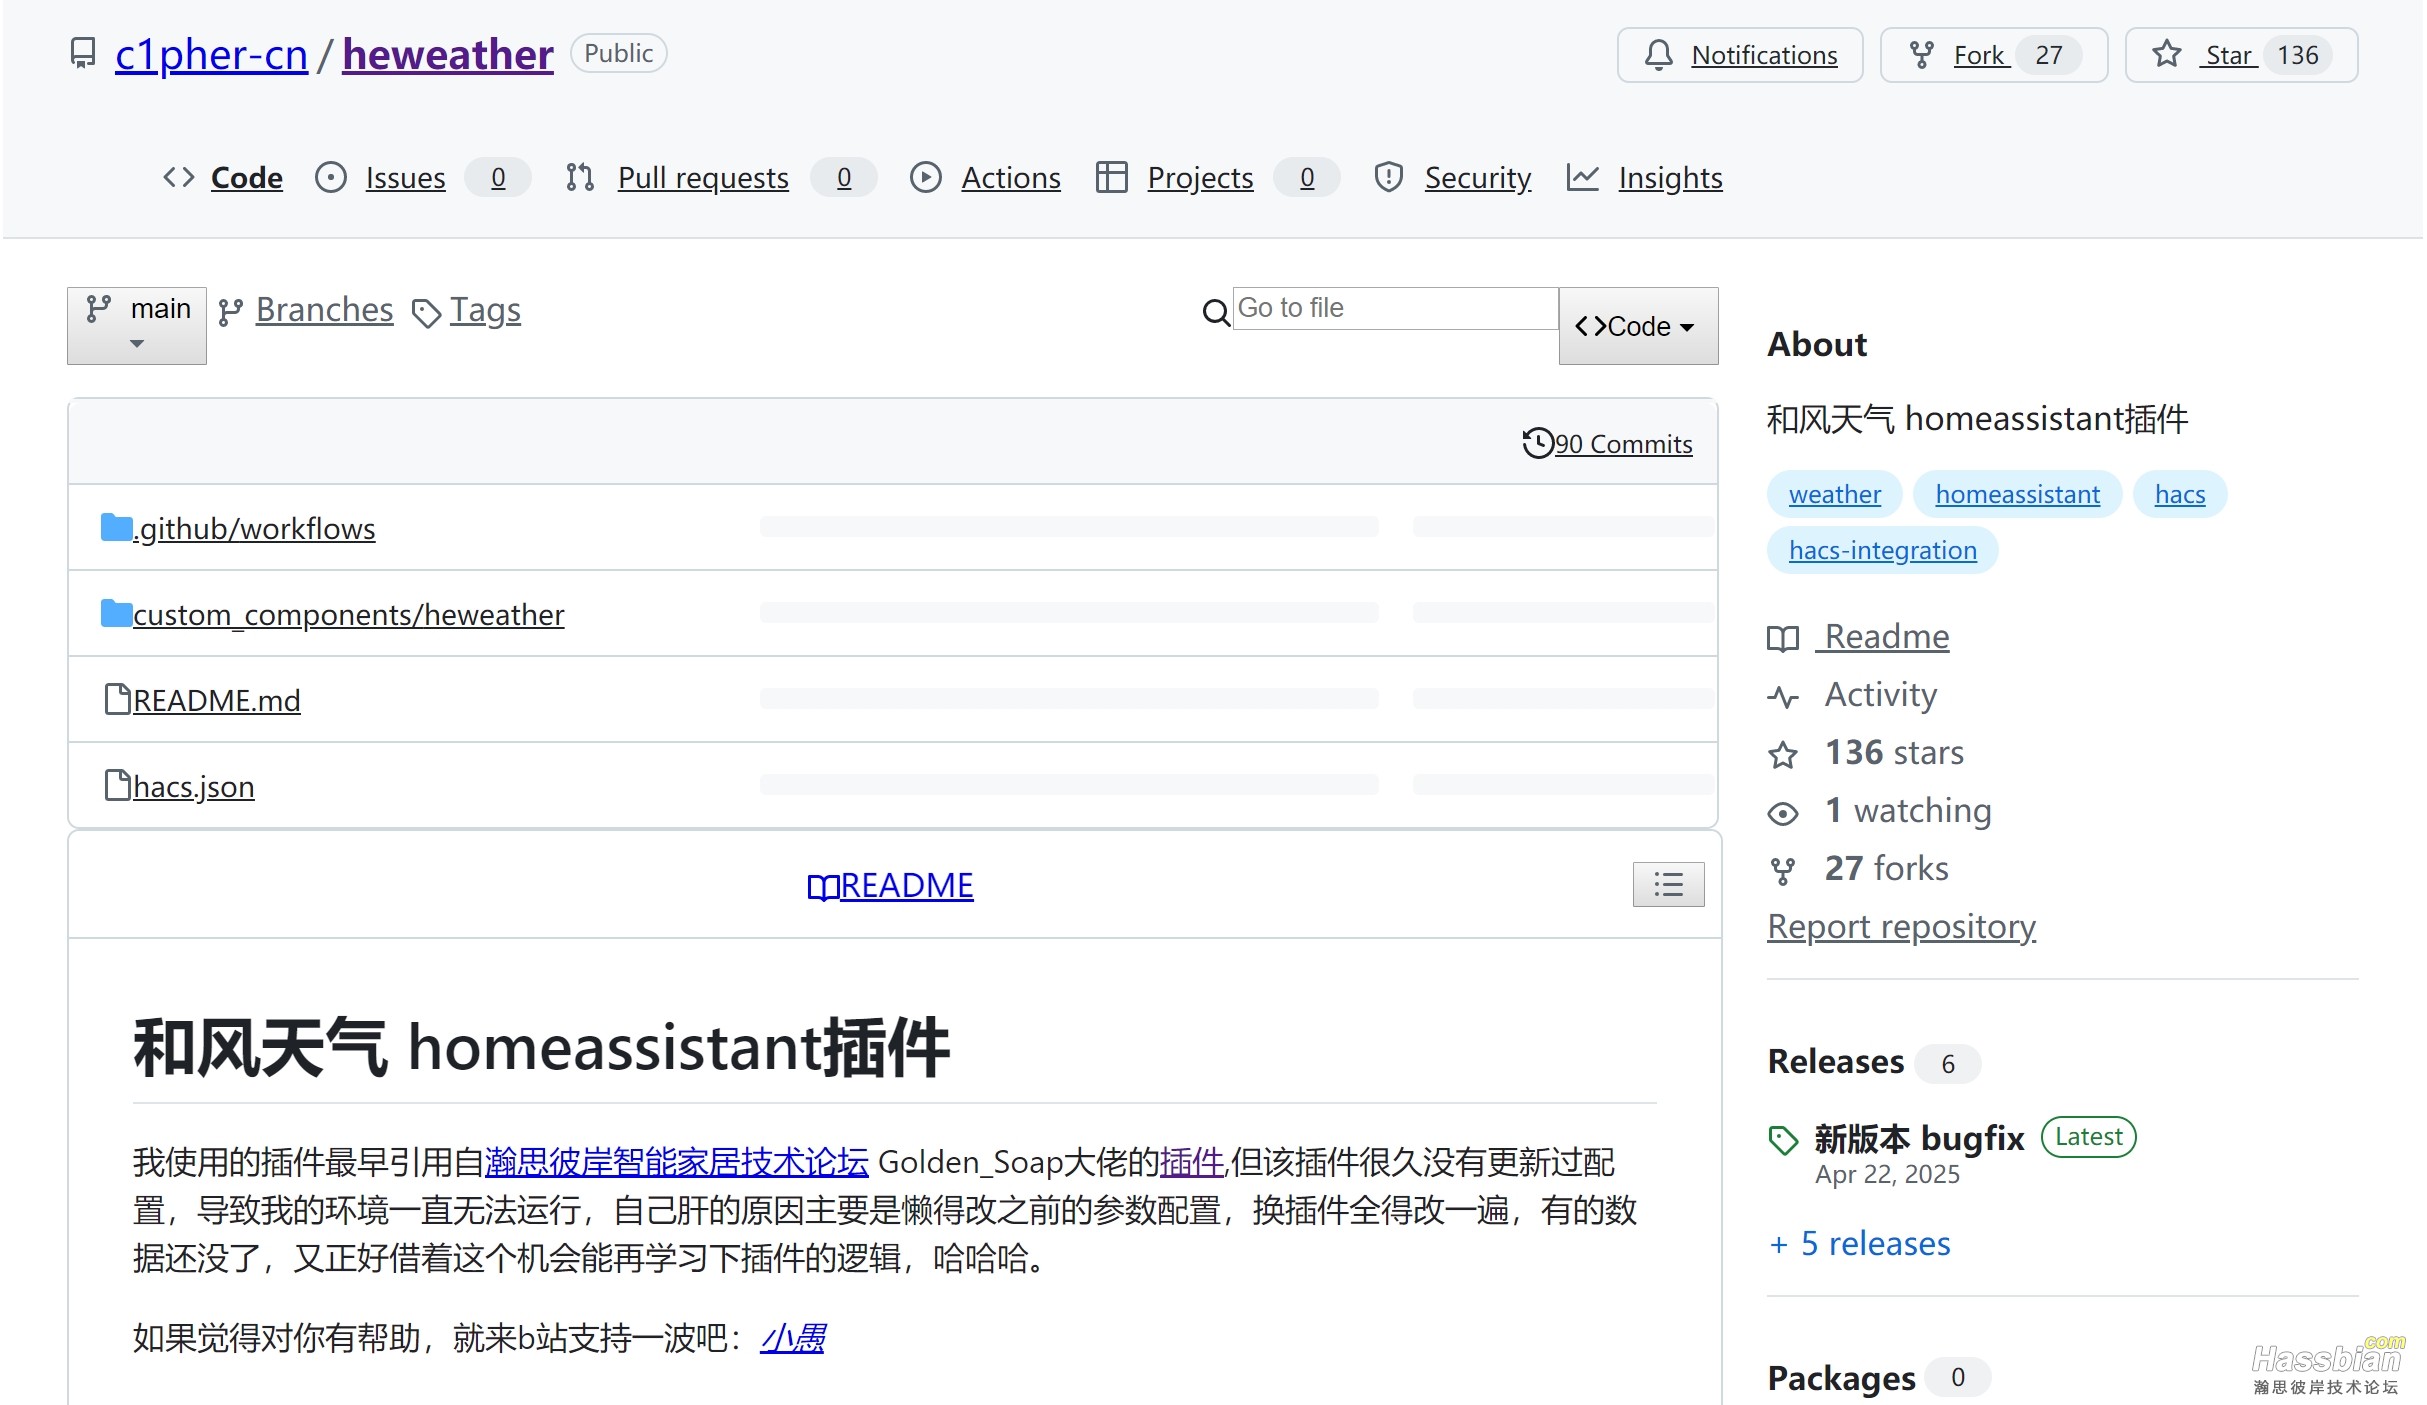The image size is (2427, 1405).
Task: Go to the Actions tab
Action: [1011, 177]
